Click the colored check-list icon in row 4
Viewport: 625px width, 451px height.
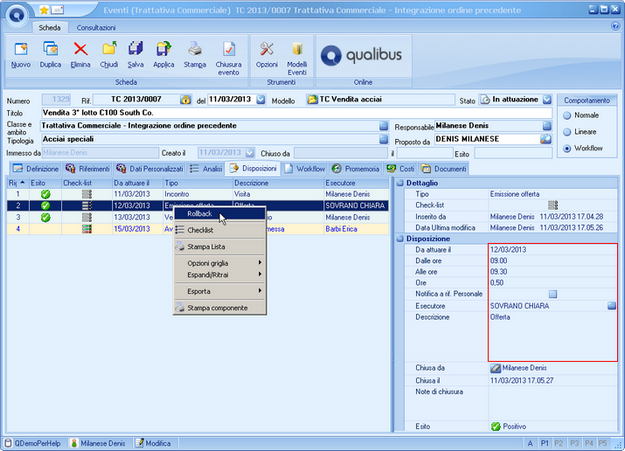(x=86, y=229)
